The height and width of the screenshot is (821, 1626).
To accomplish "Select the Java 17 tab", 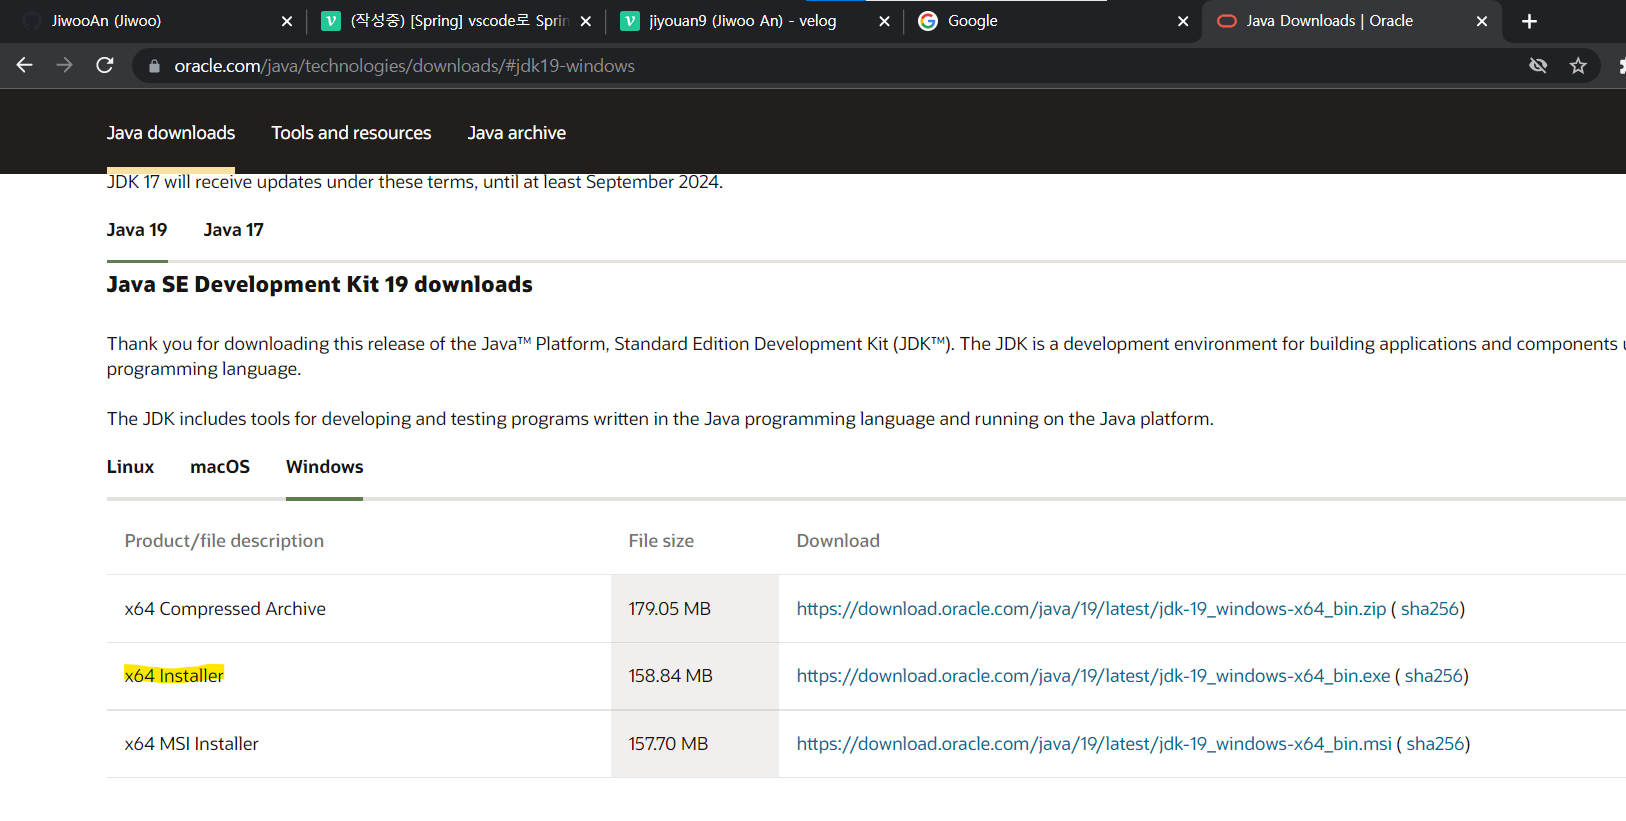I will pyautogui.click(x=234, y=230).
